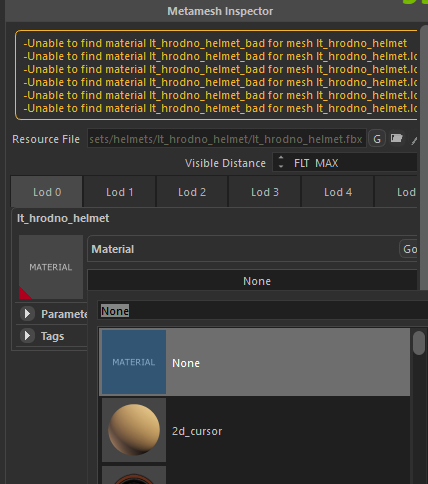Click the Metamesh Inspector panel title

coord(220,11)
